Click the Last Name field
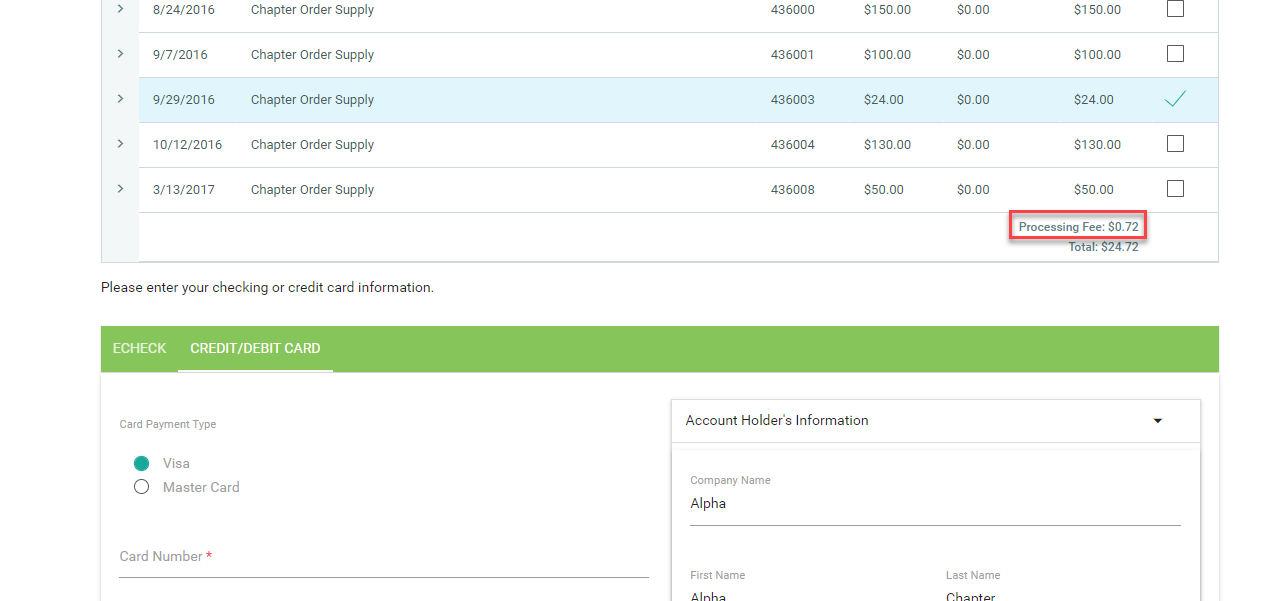1284x601 pixels. coord(1062,594)
